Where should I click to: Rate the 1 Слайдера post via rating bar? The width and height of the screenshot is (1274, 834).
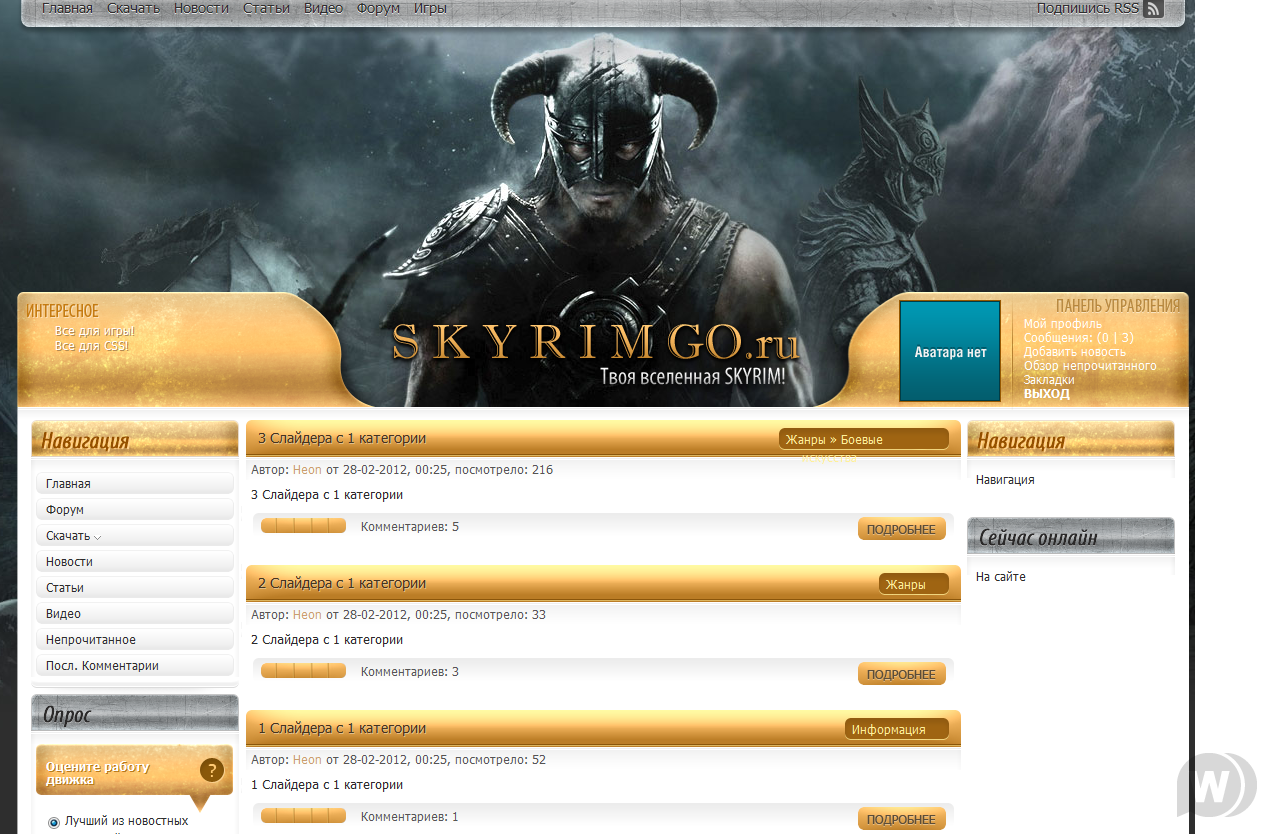point(303,816)
